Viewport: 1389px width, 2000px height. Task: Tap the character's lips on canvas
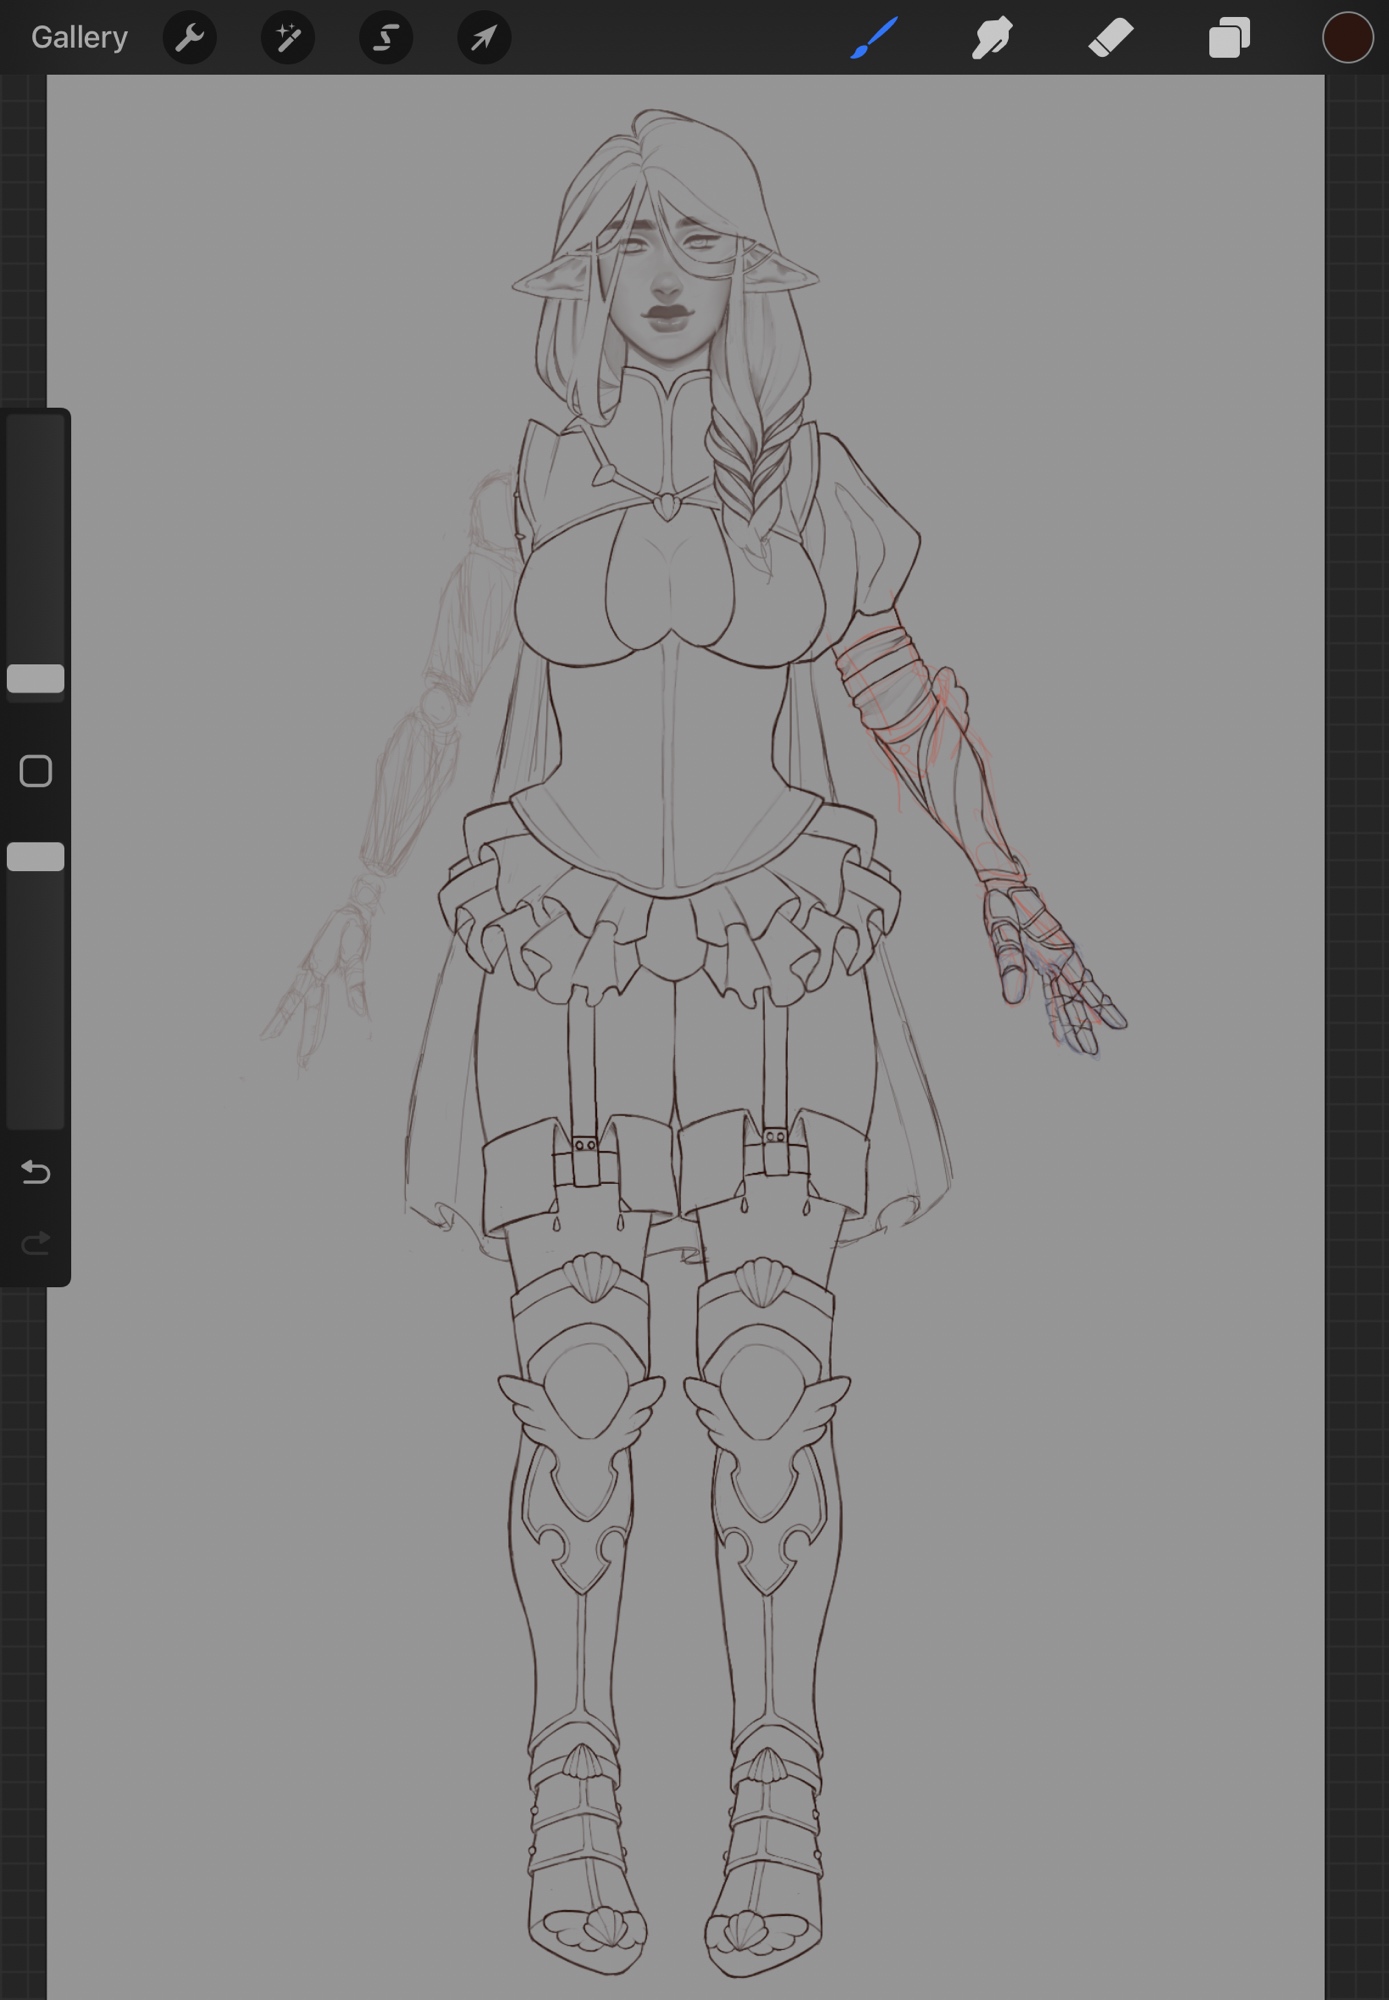tap(667, 315)
